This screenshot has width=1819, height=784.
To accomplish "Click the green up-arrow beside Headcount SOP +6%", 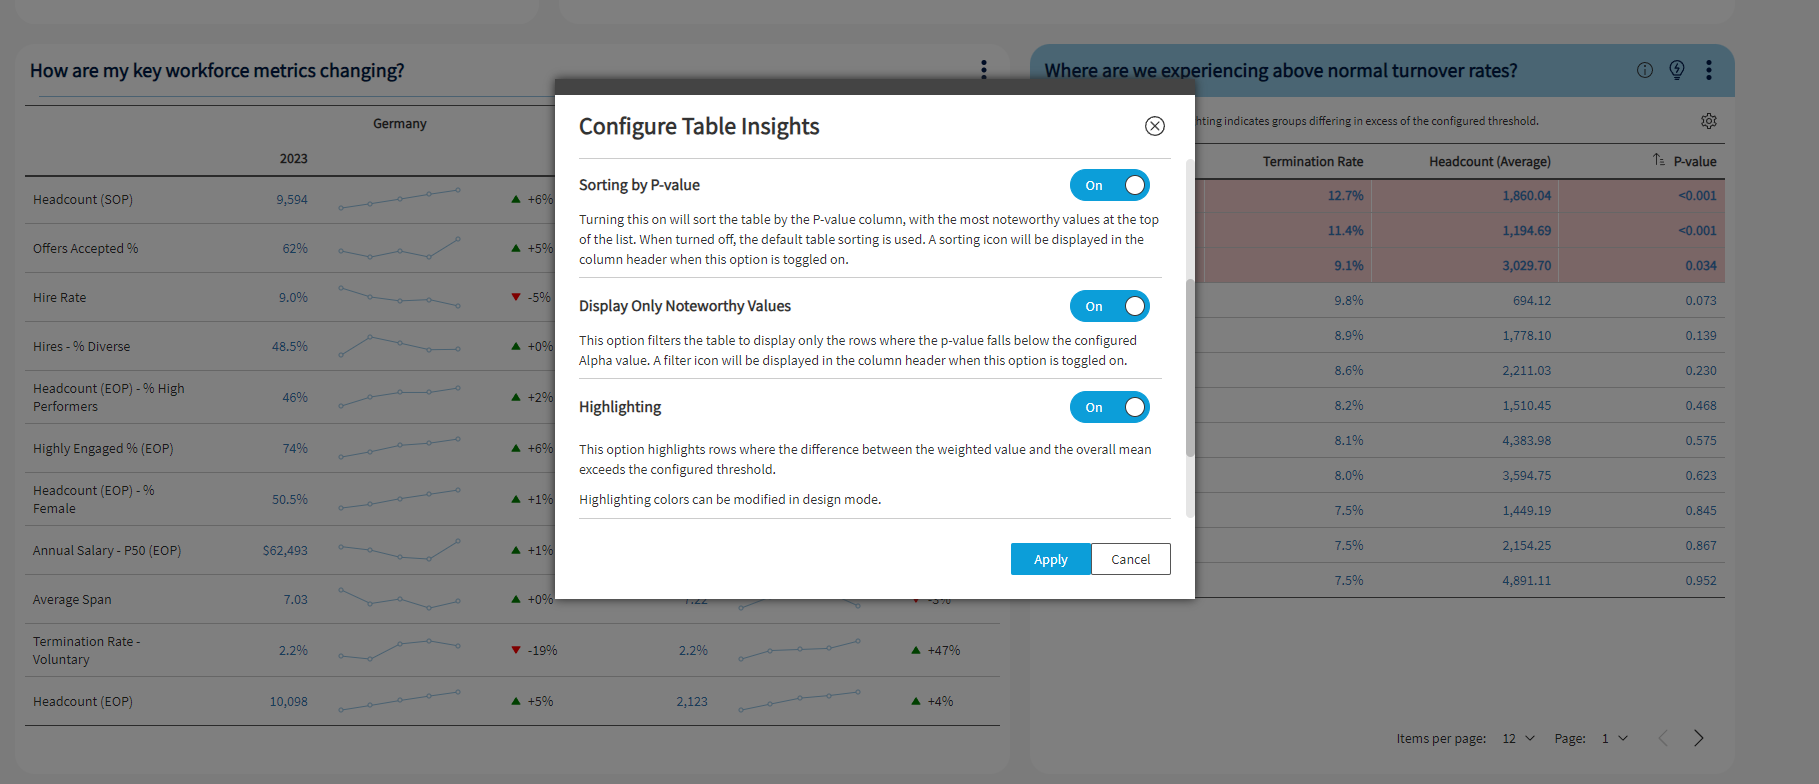I will 514,198.
